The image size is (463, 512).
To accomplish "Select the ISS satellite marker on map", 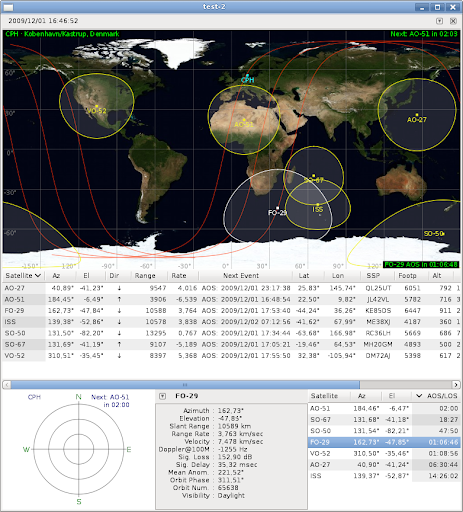I will pos(317,204).
